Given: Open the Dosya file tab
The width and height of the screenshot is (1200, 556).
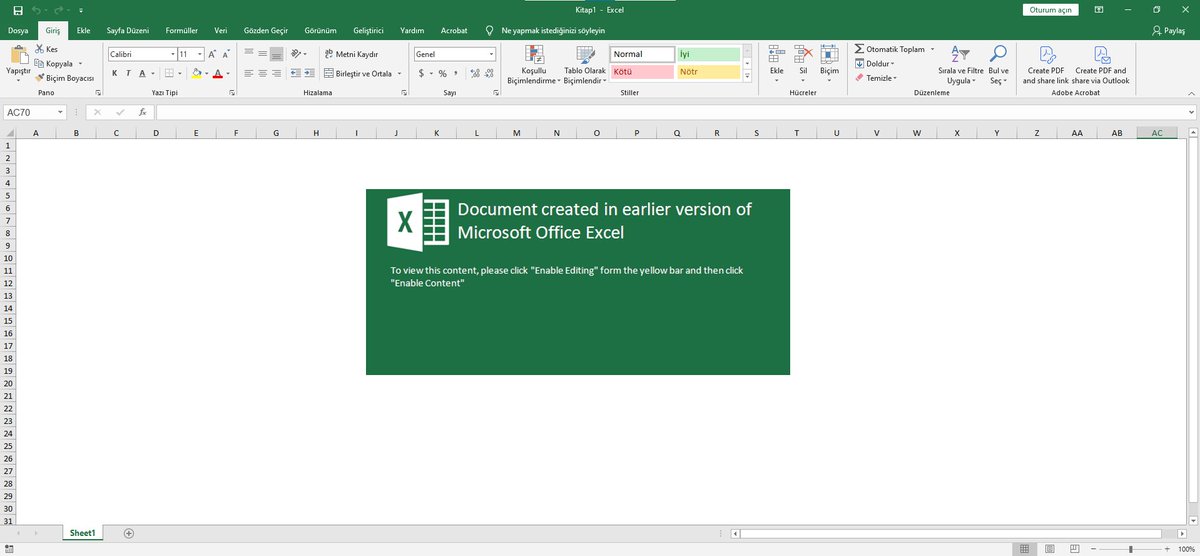Looking at the screenshot, I should pyautogui.click(x=18, y=31).
